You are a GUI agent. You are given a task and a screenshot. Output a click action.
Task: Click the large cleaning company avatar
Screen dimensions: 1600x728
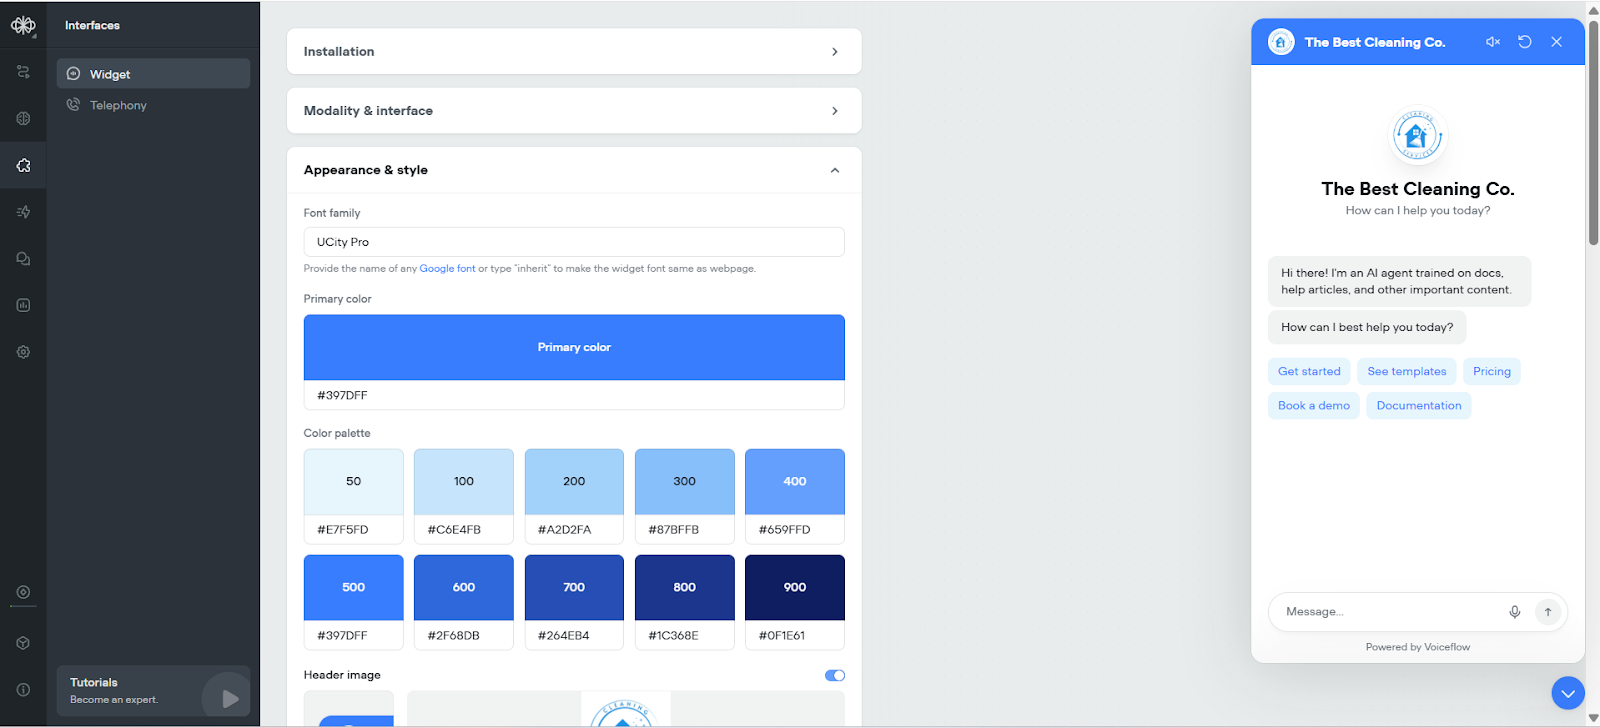pos(1418,136)
